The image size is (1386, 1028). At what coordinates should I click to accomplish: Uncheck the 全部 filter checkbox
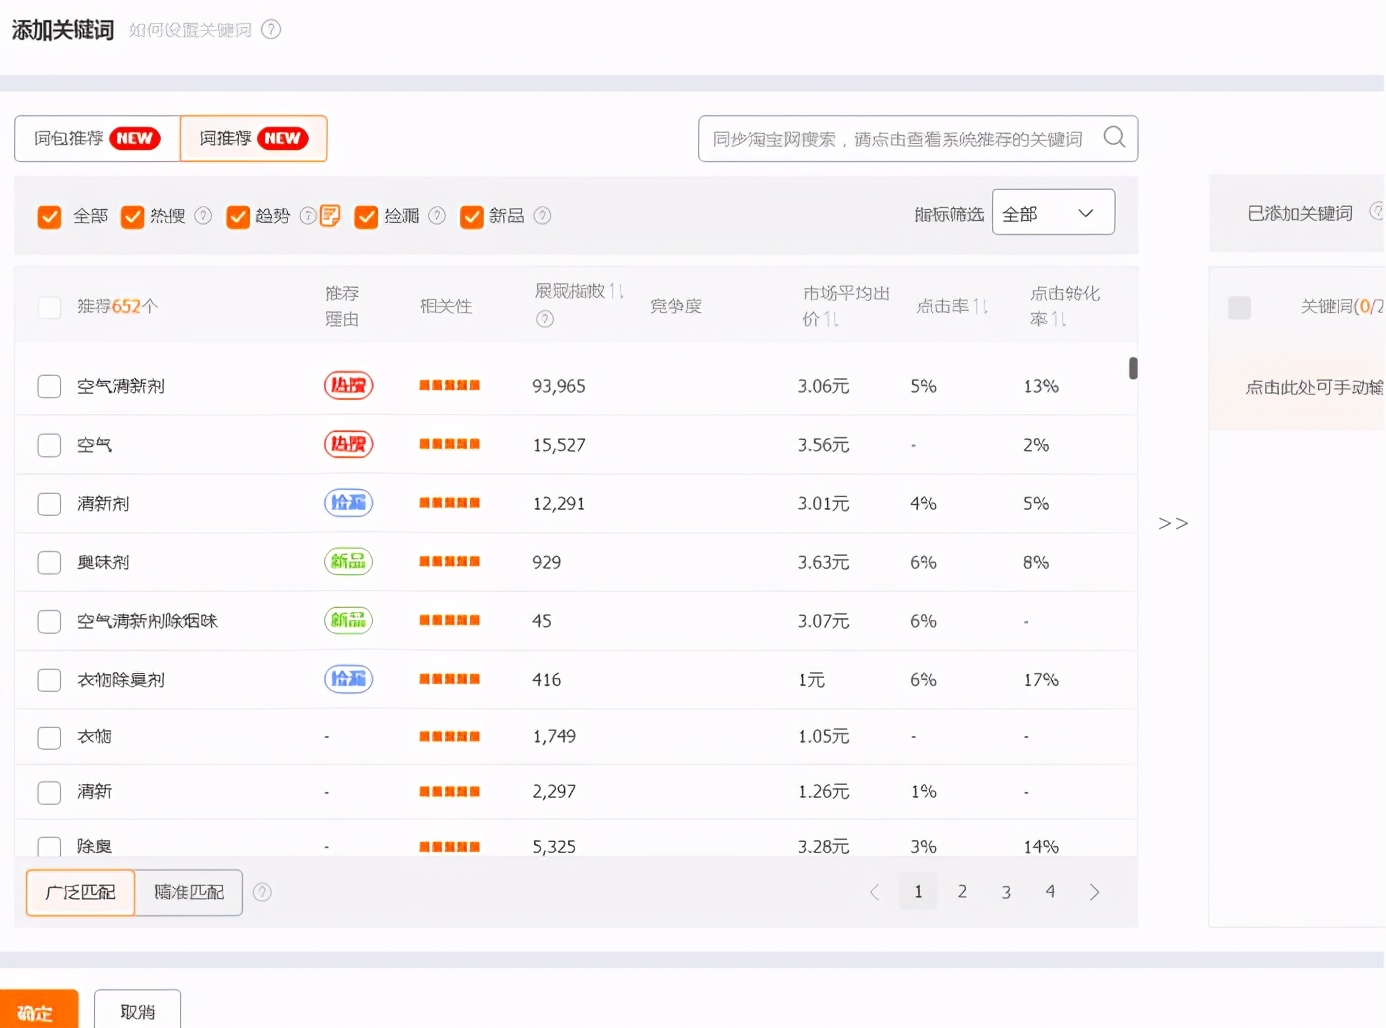[x=49, y=217]
